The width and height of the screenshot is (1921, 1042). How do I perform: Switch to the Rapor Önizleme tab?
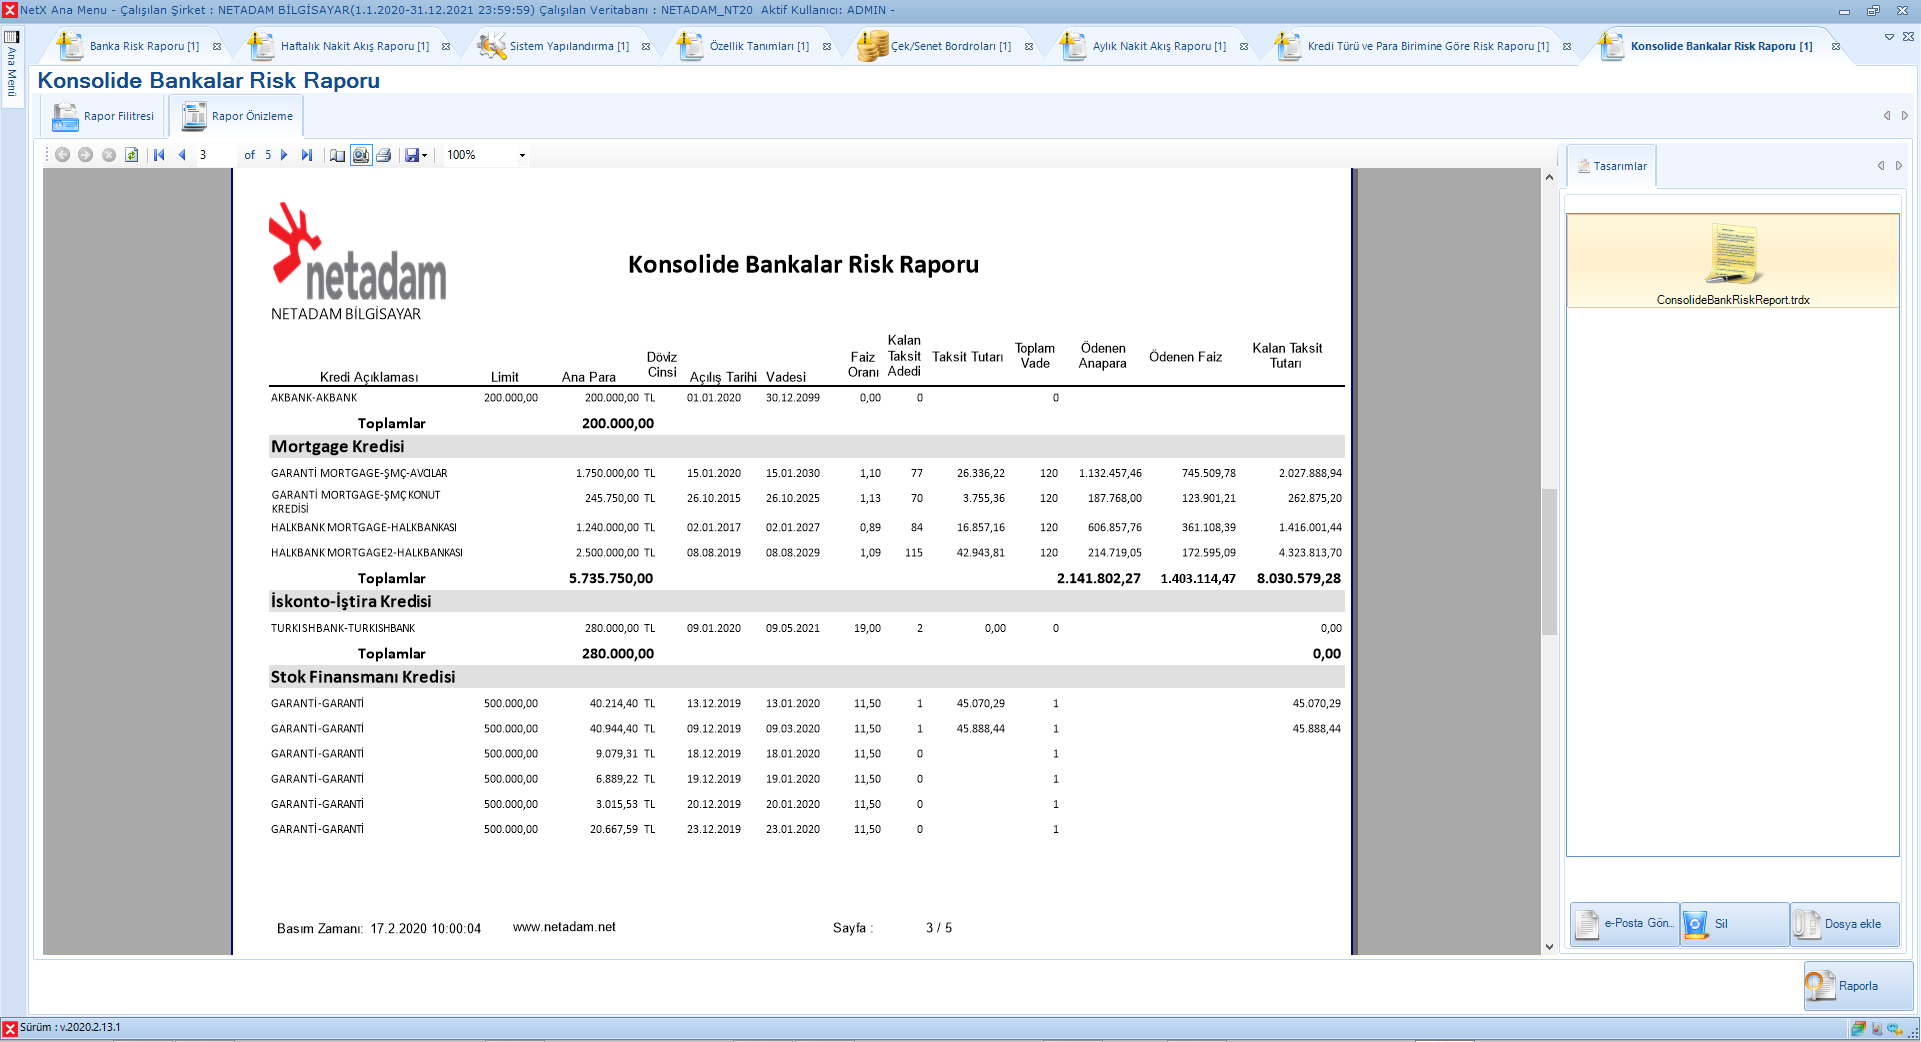(237, 116)
